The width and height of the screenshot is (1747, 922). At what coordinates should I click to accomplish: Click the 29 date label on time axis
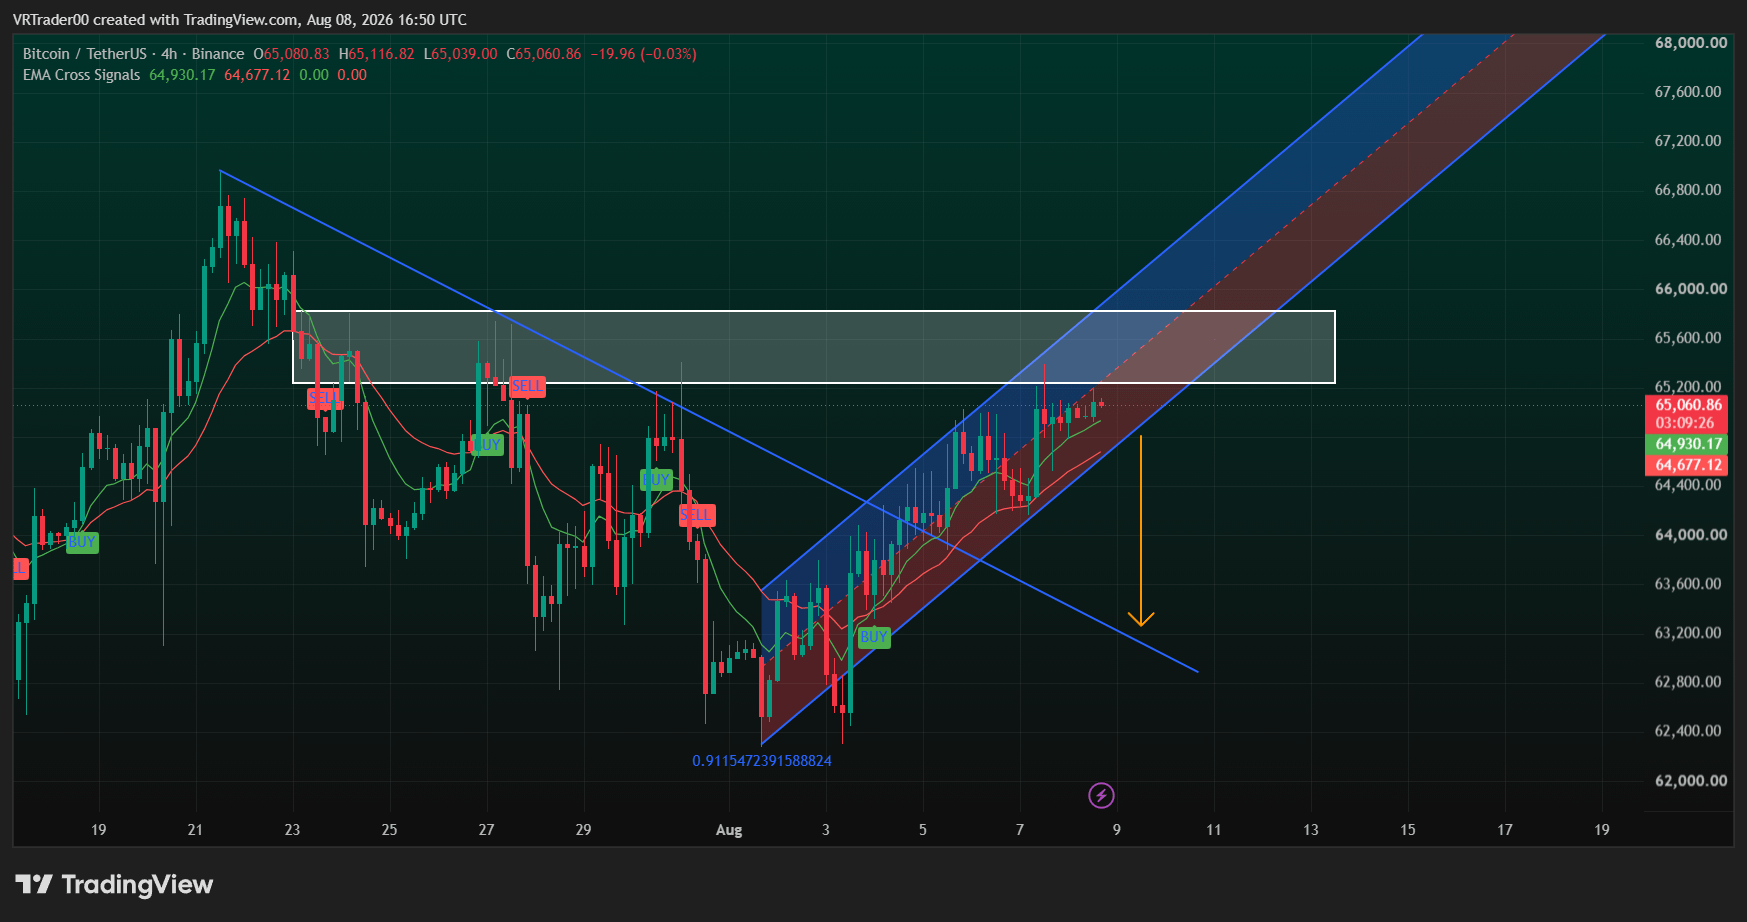[x=583, y=830]
